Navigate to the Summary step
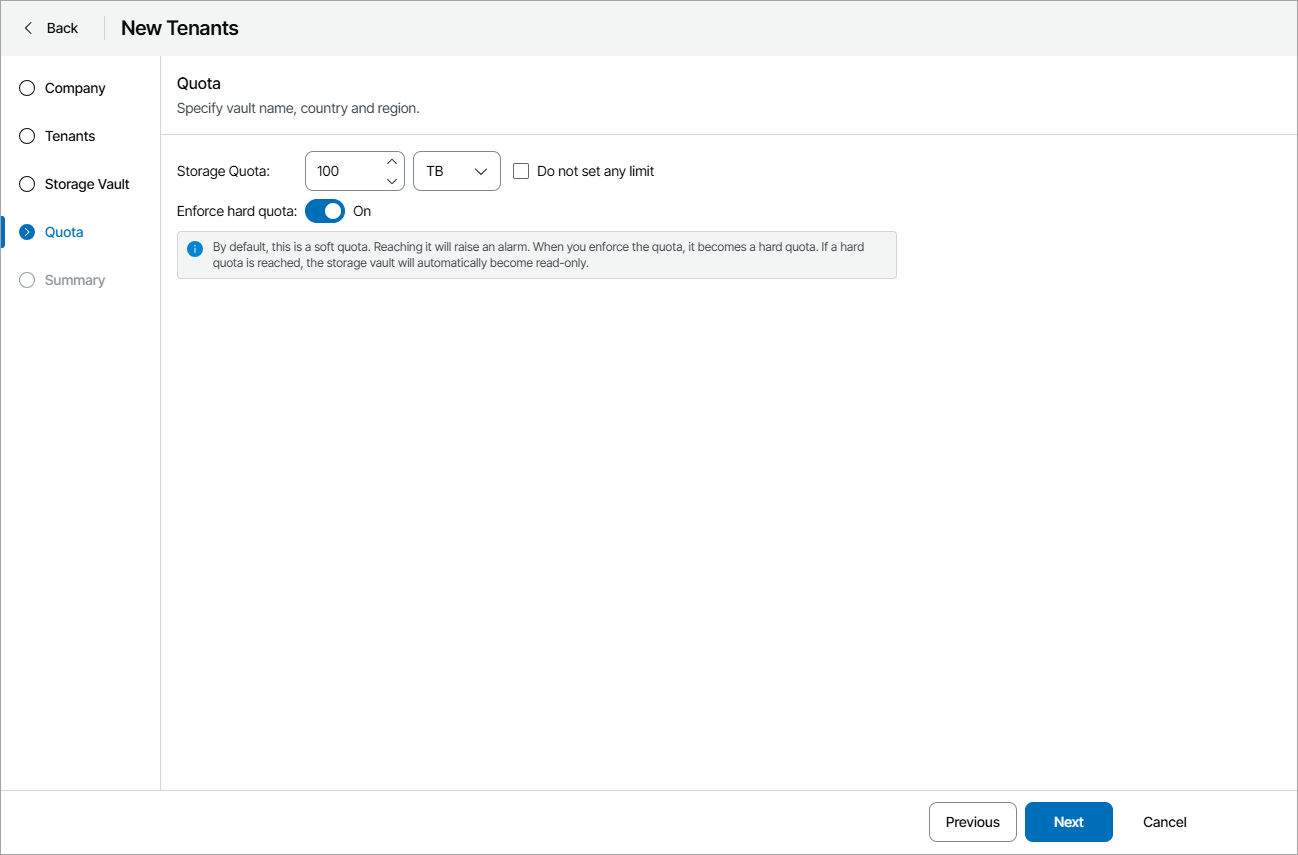The height and width of the screenshot is (855, 1298). coord(75,280)
